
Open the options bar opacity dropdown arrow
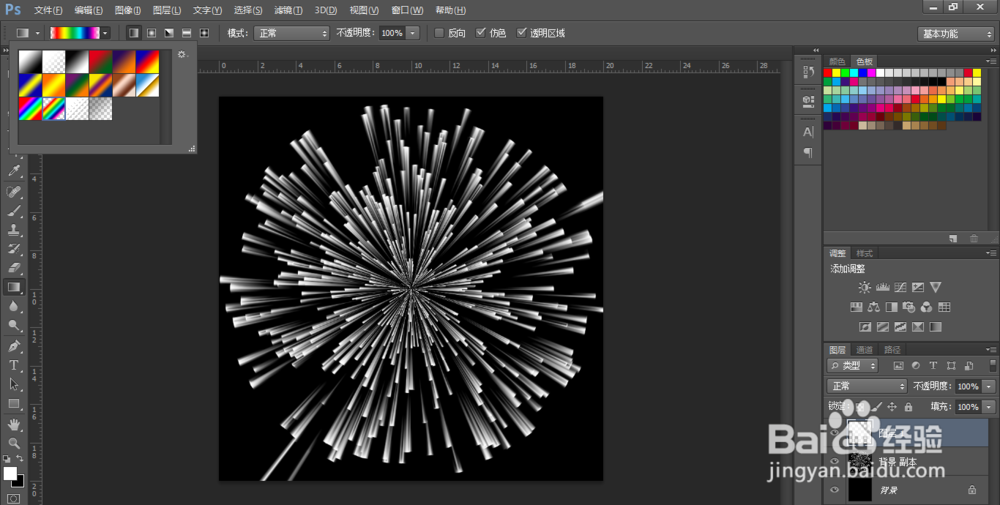pos(413,33)
